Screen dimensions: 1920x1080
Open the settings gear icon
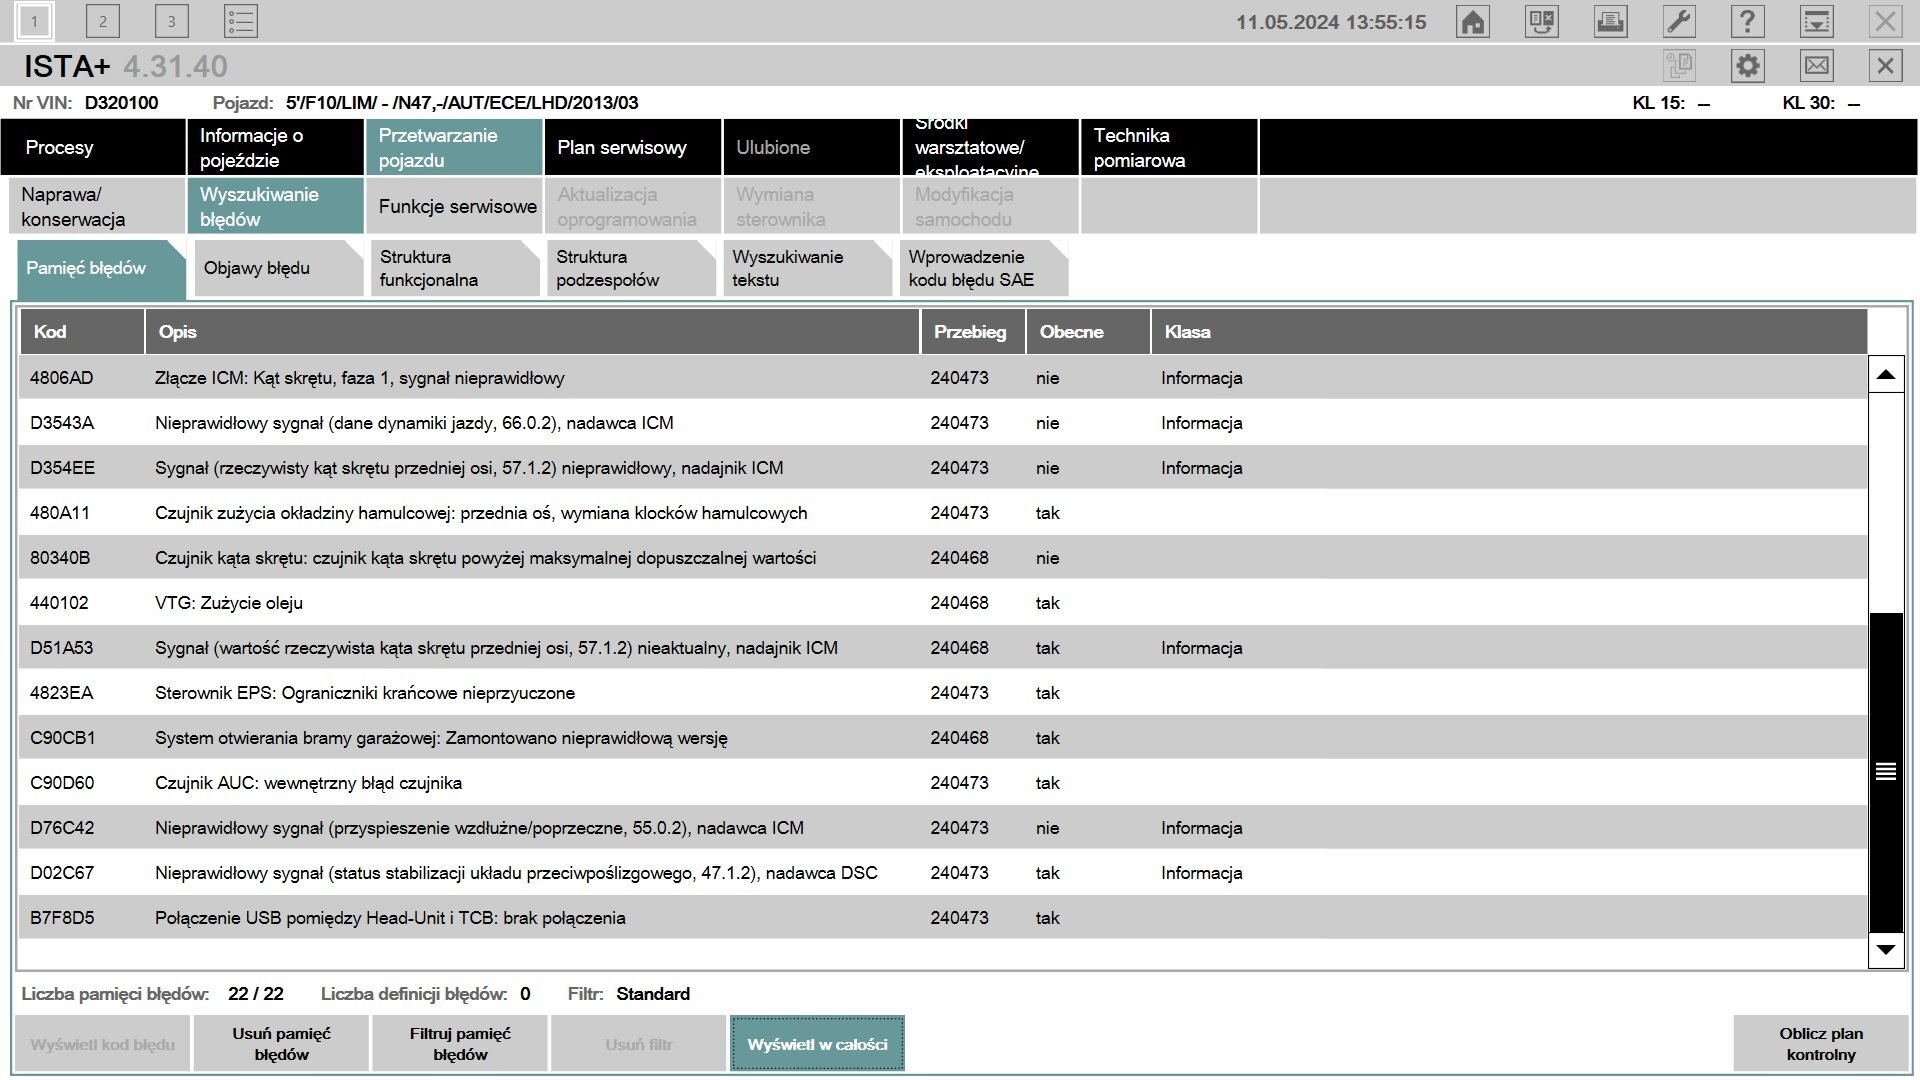coord(1747,66)
